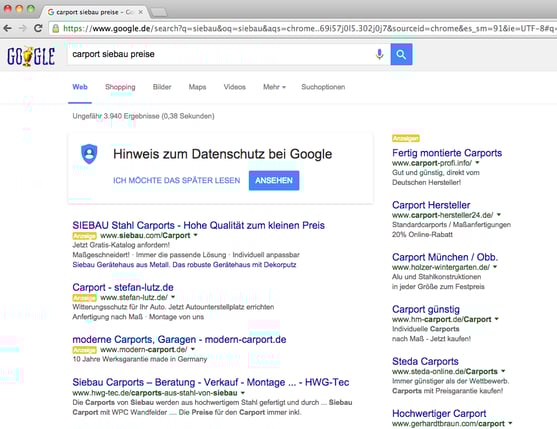Image resolution: width=557 pixels, height=429 pixels.
Task: Click the browser forward arrow
Action: pos(23,28)
